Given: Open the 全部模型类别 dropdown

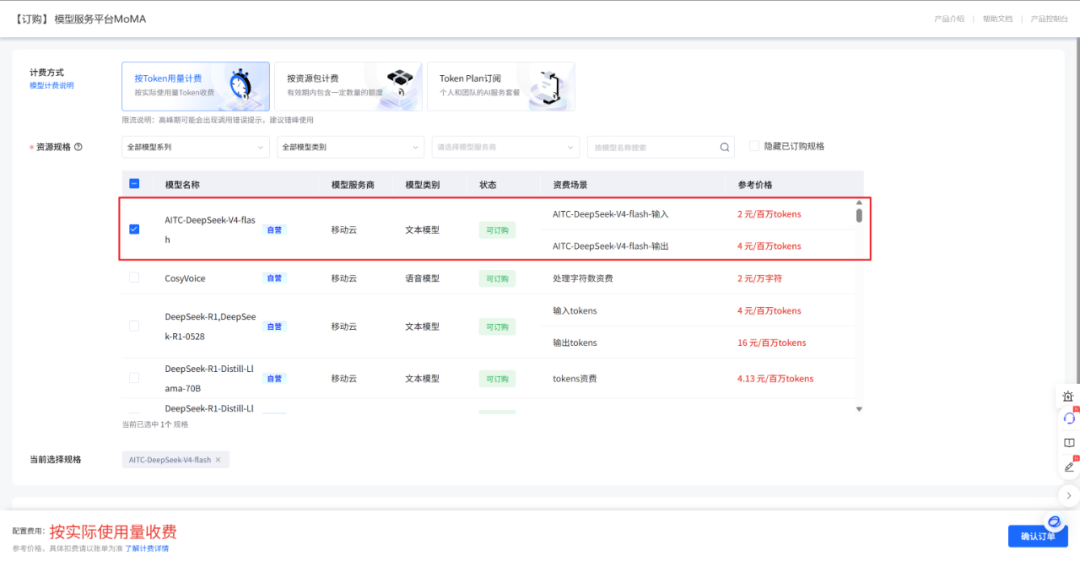Looking at the screenshot, I should pyautogui.click(x=351, y=147).
